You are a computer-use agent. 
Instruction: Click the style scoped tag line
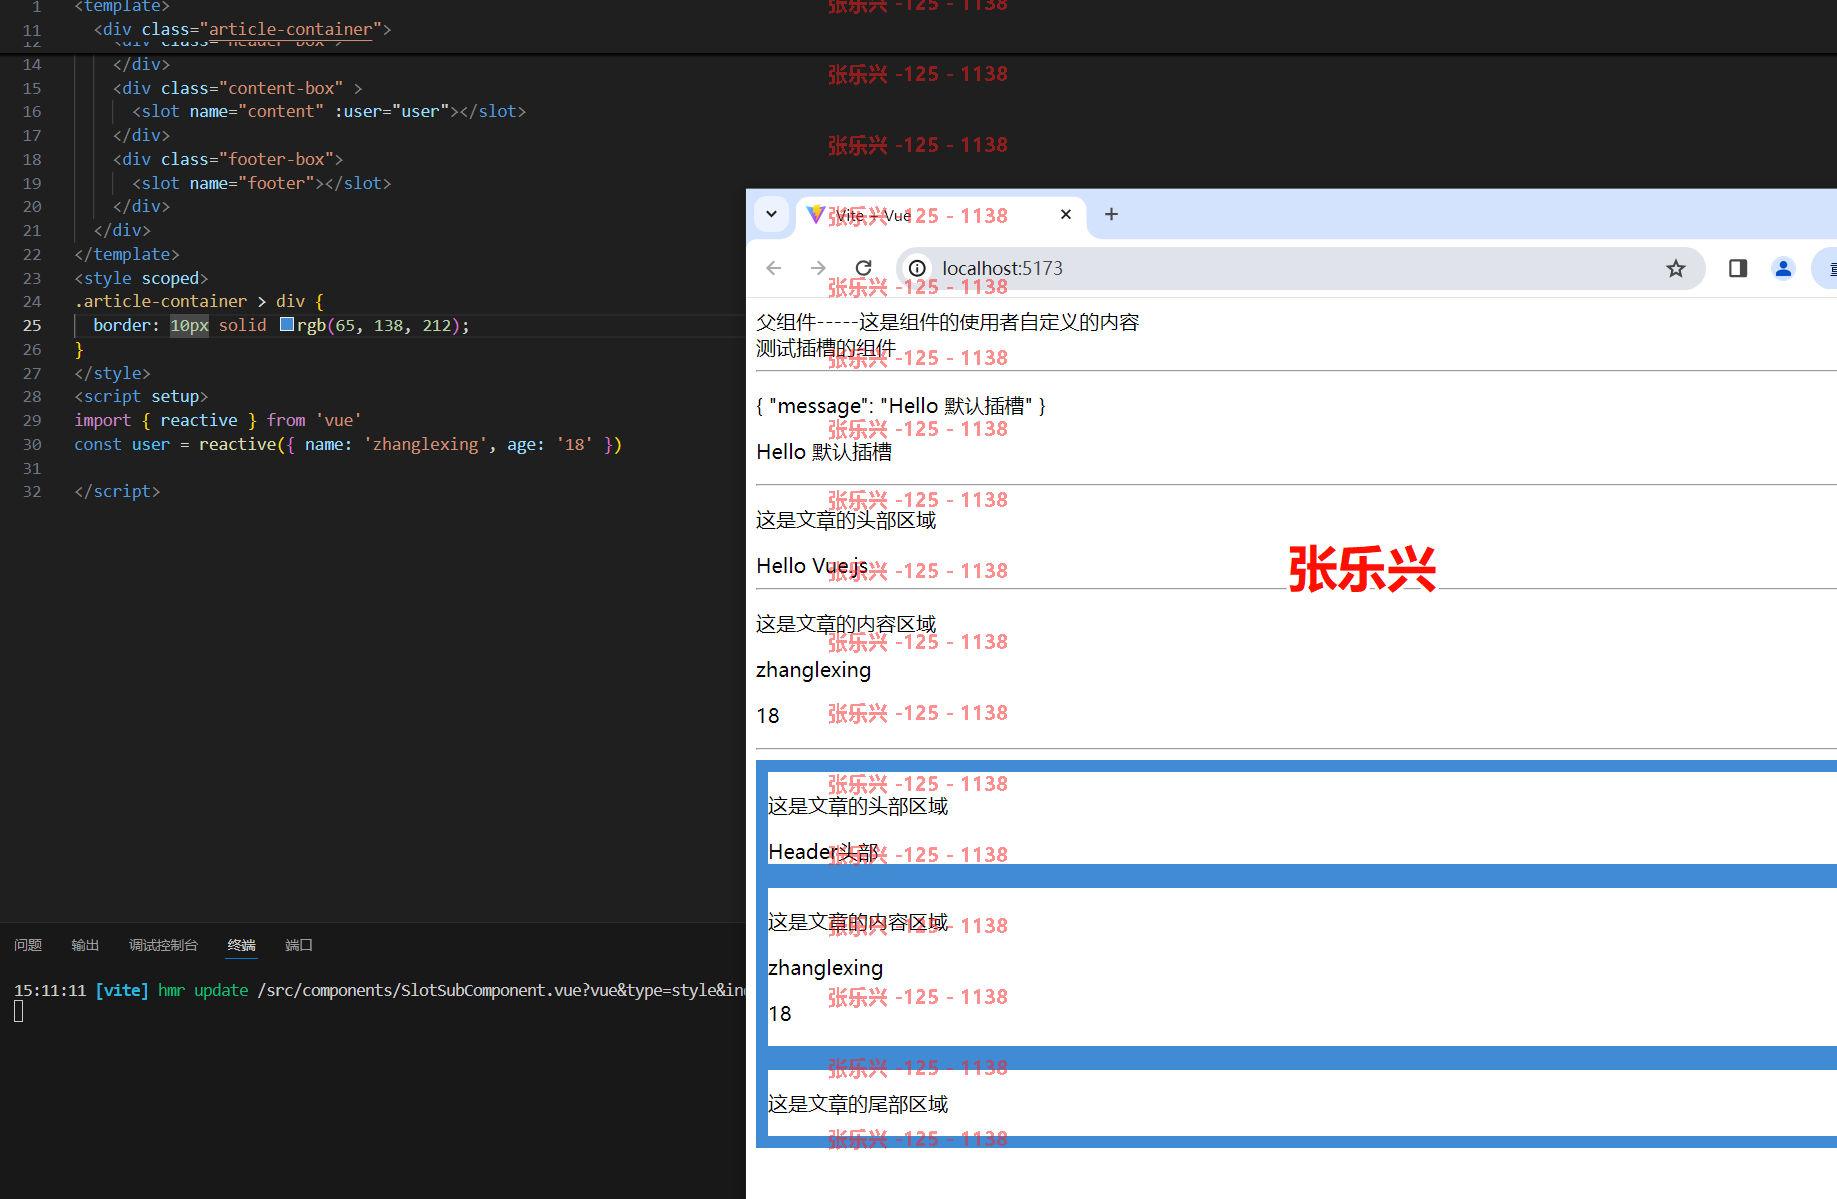141,278
